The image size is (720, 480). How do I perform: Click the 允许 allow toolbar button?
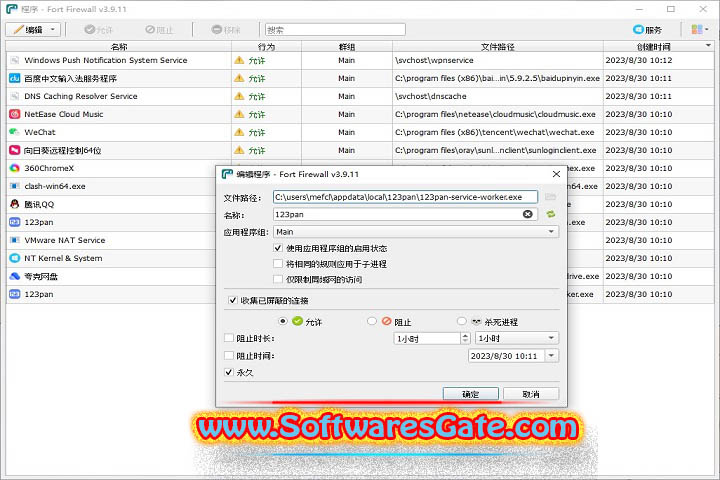coord(98,30)
